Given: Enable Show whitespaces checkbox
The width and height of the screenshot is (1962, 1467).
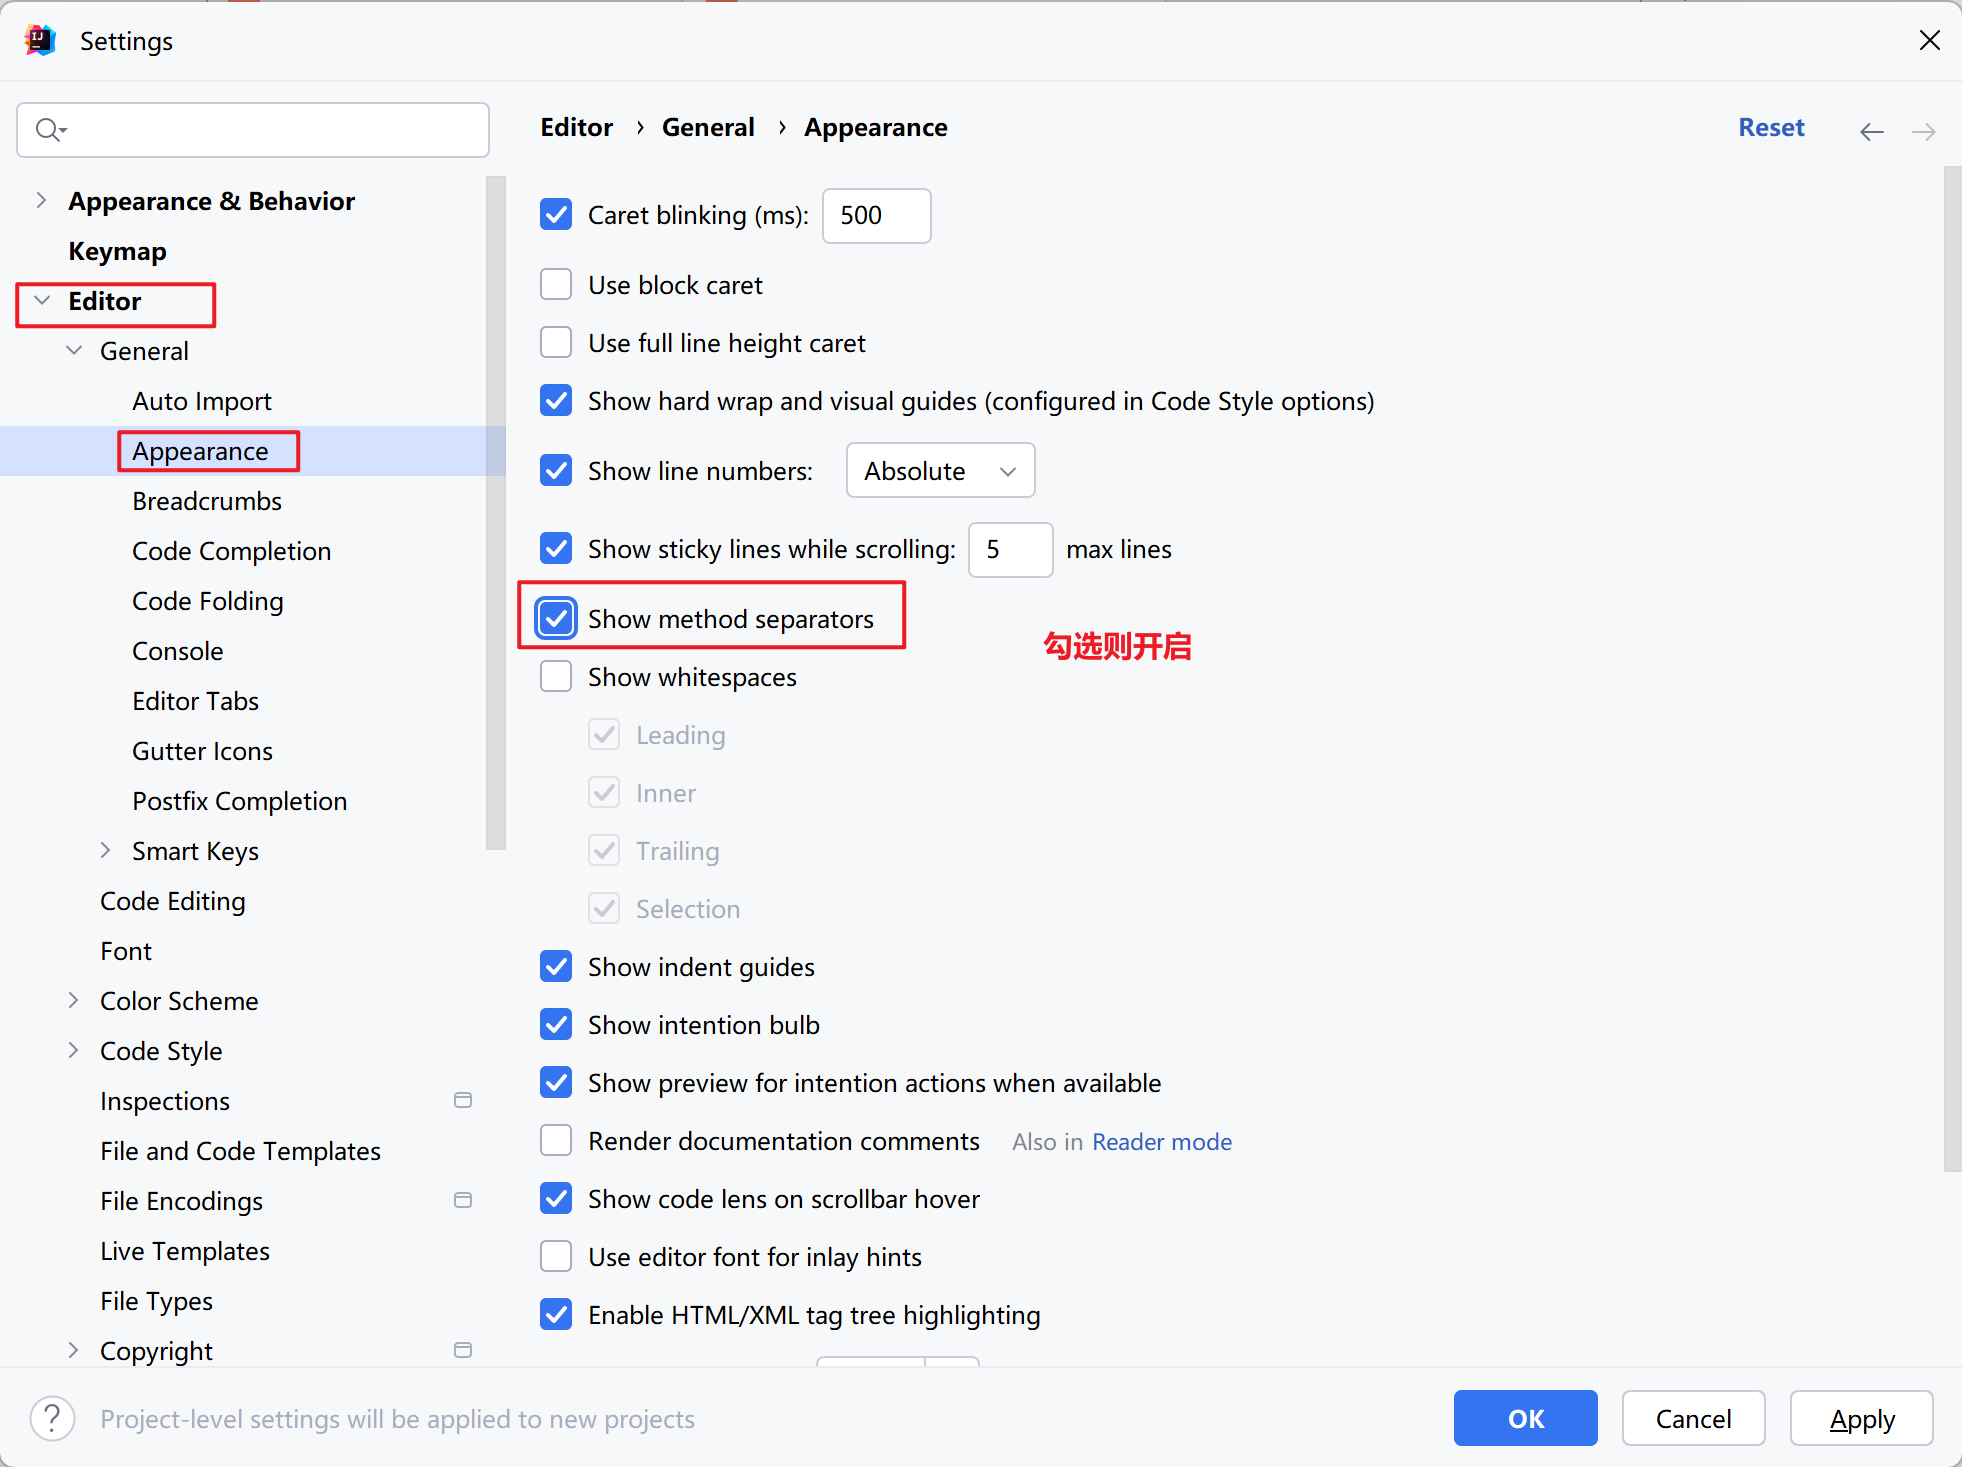Looking at the screenshot, I should [556, 676].
